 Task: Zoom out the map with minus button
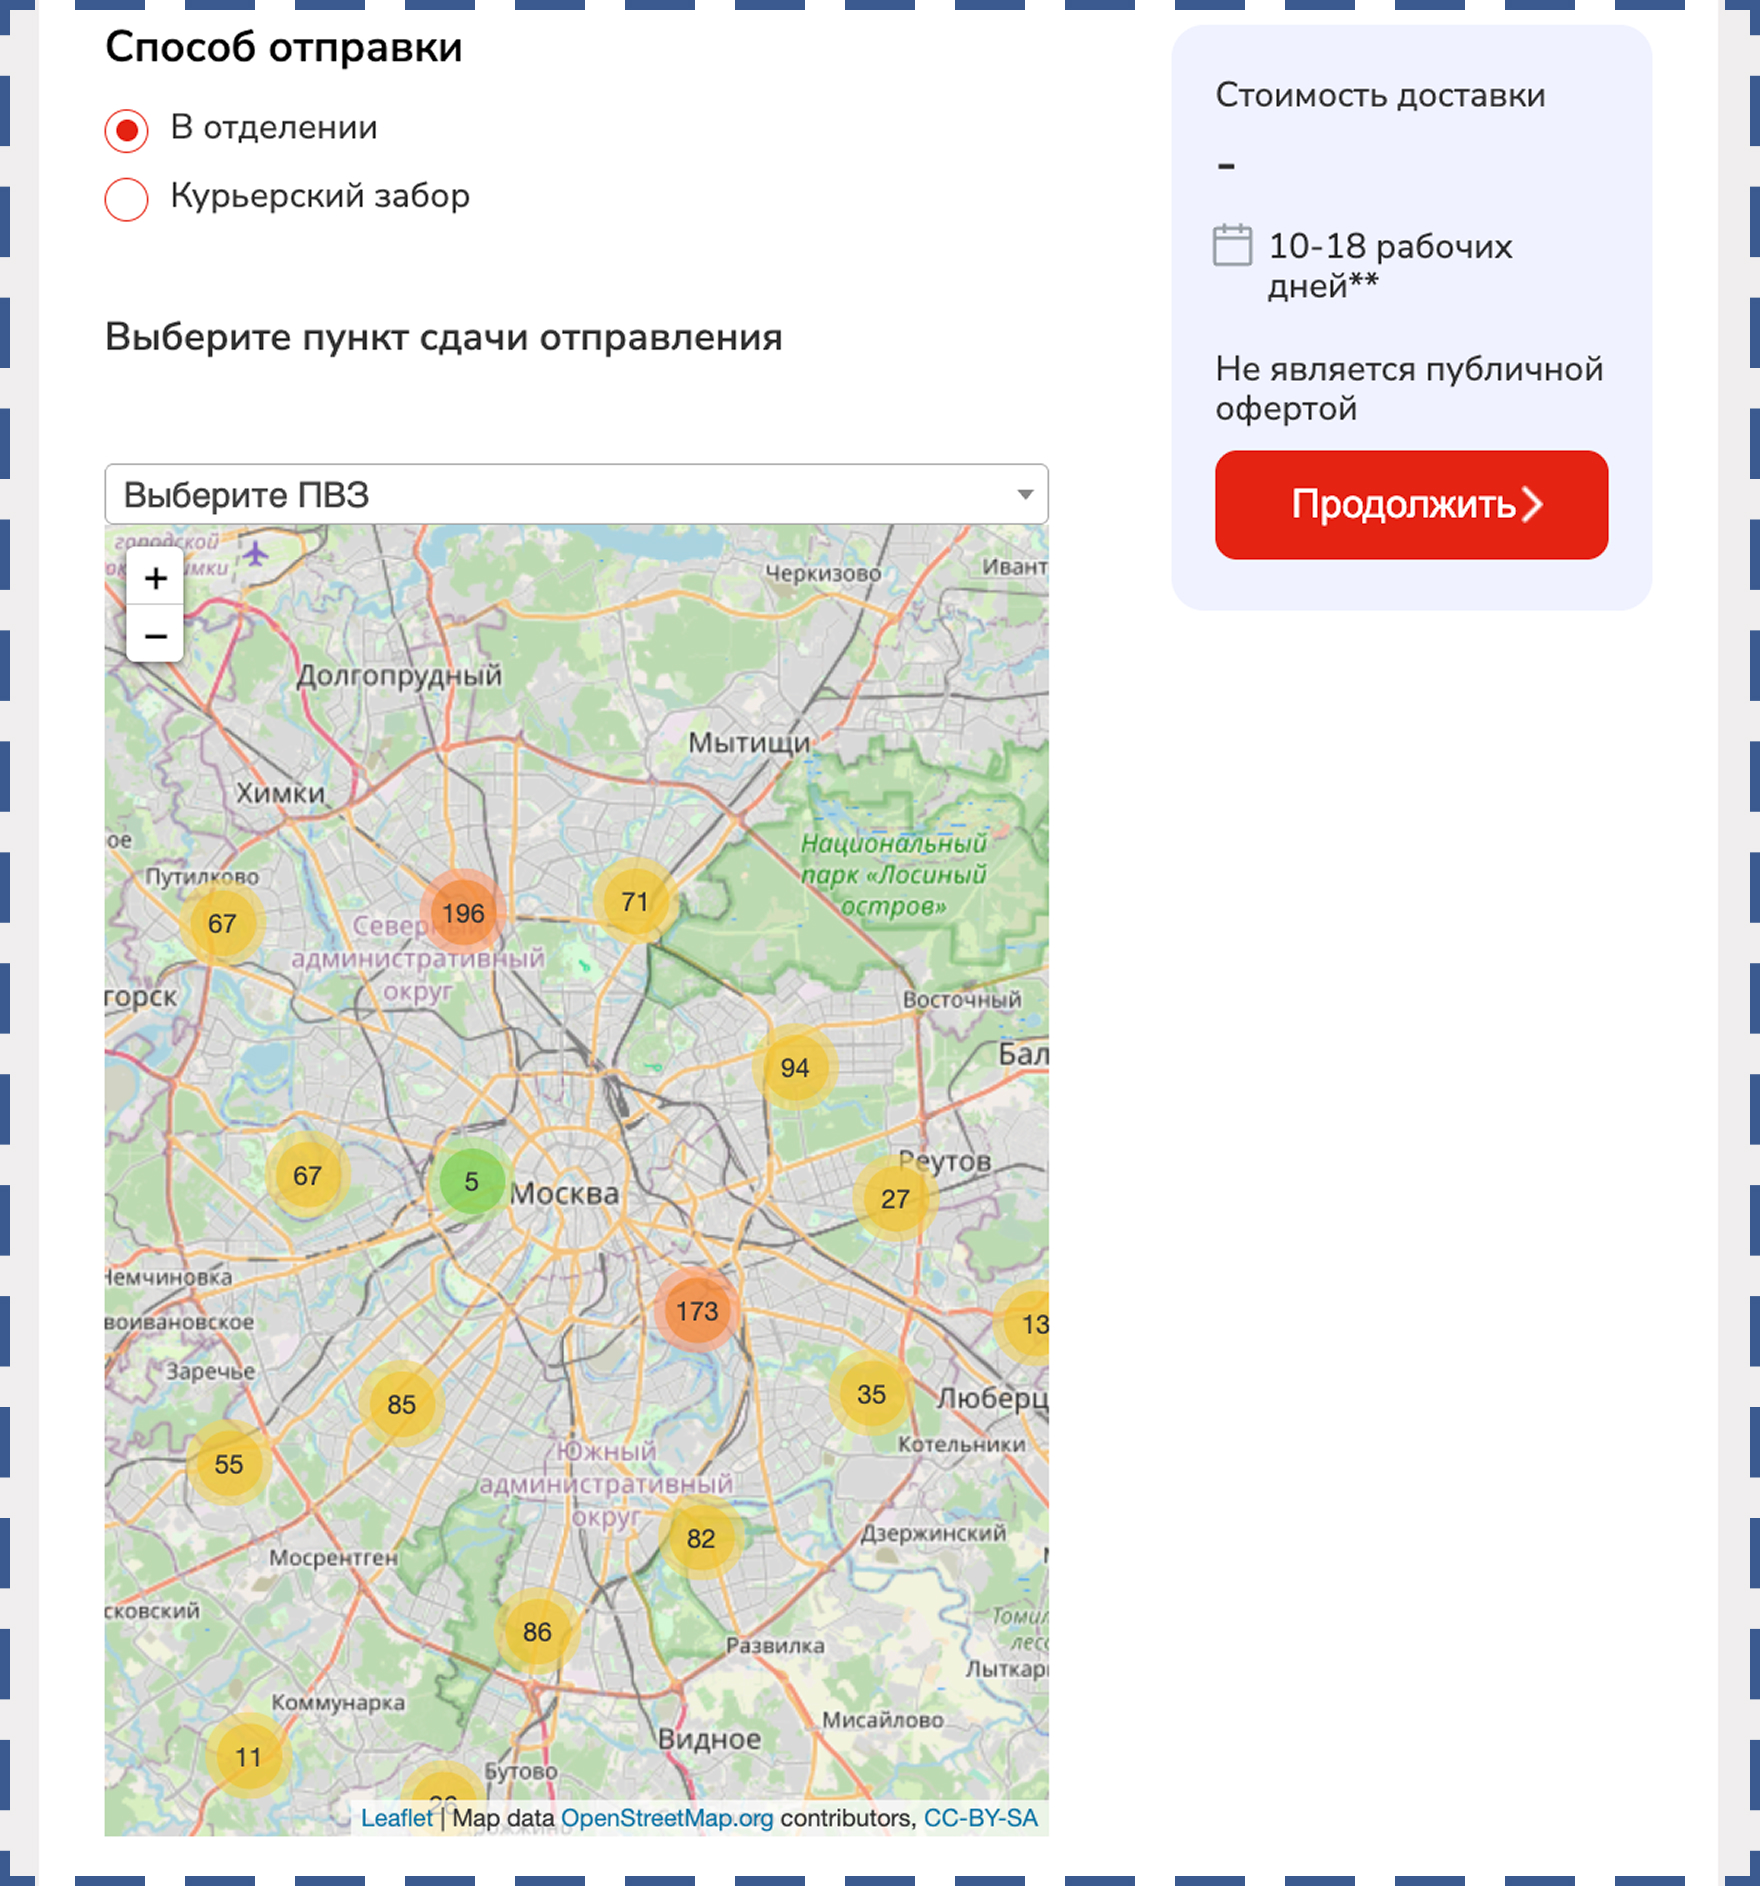pos(155,636)
